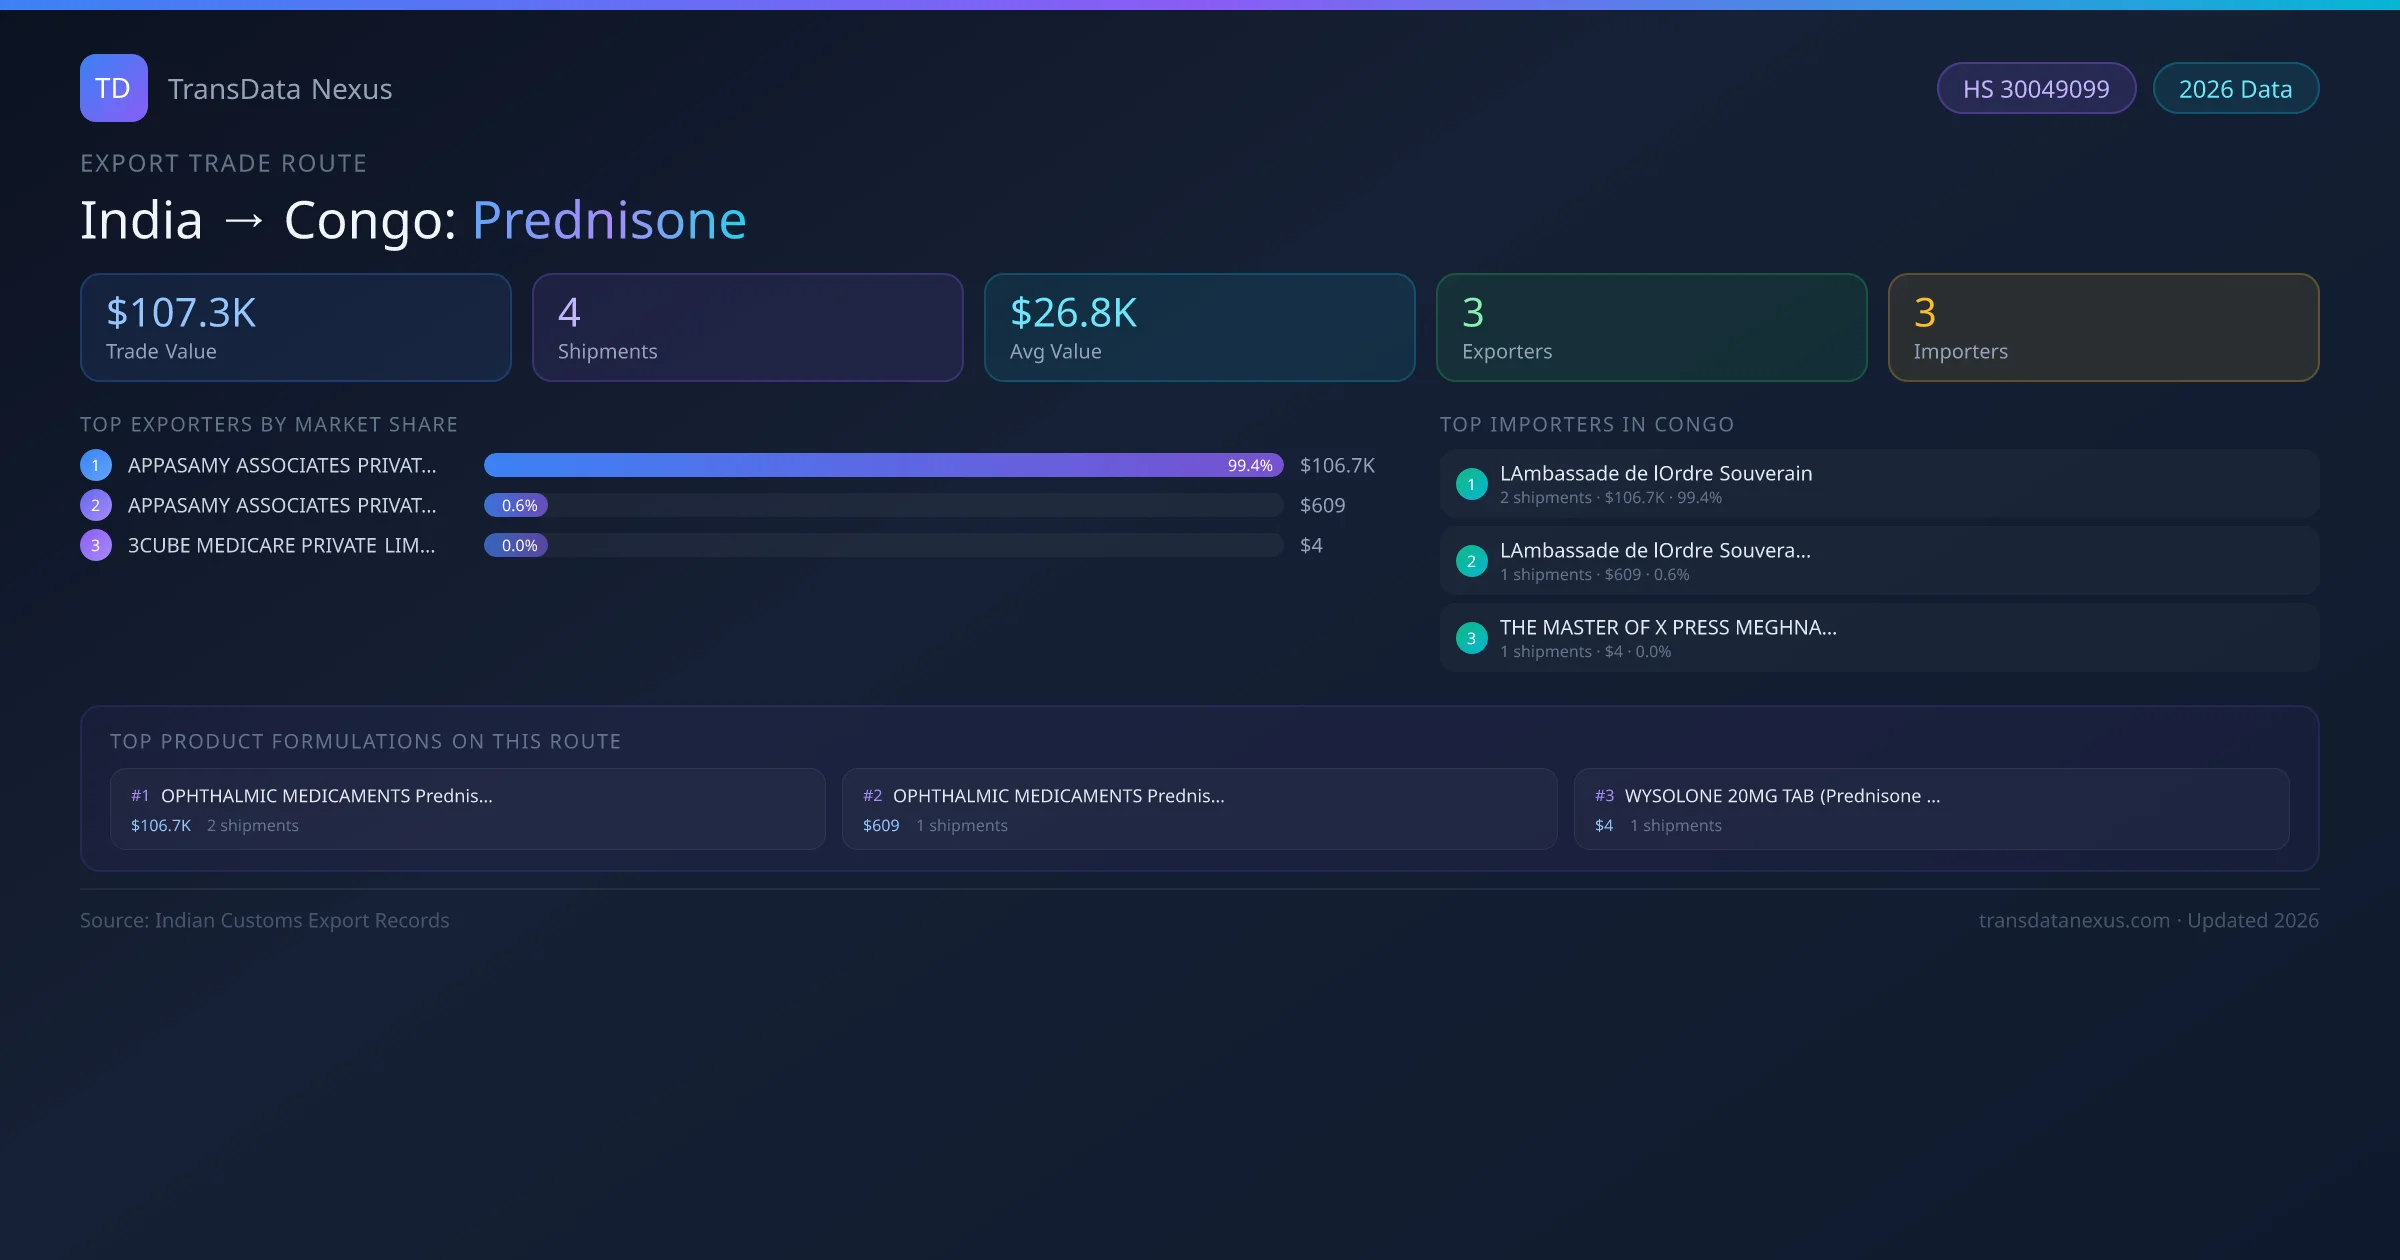The width and height of the screenshot is (2400, 1260).
Task: Open #3 WYSOLONE 20MG TAB formulation card
Action: pyautogui.click(x=1931, y=809)
